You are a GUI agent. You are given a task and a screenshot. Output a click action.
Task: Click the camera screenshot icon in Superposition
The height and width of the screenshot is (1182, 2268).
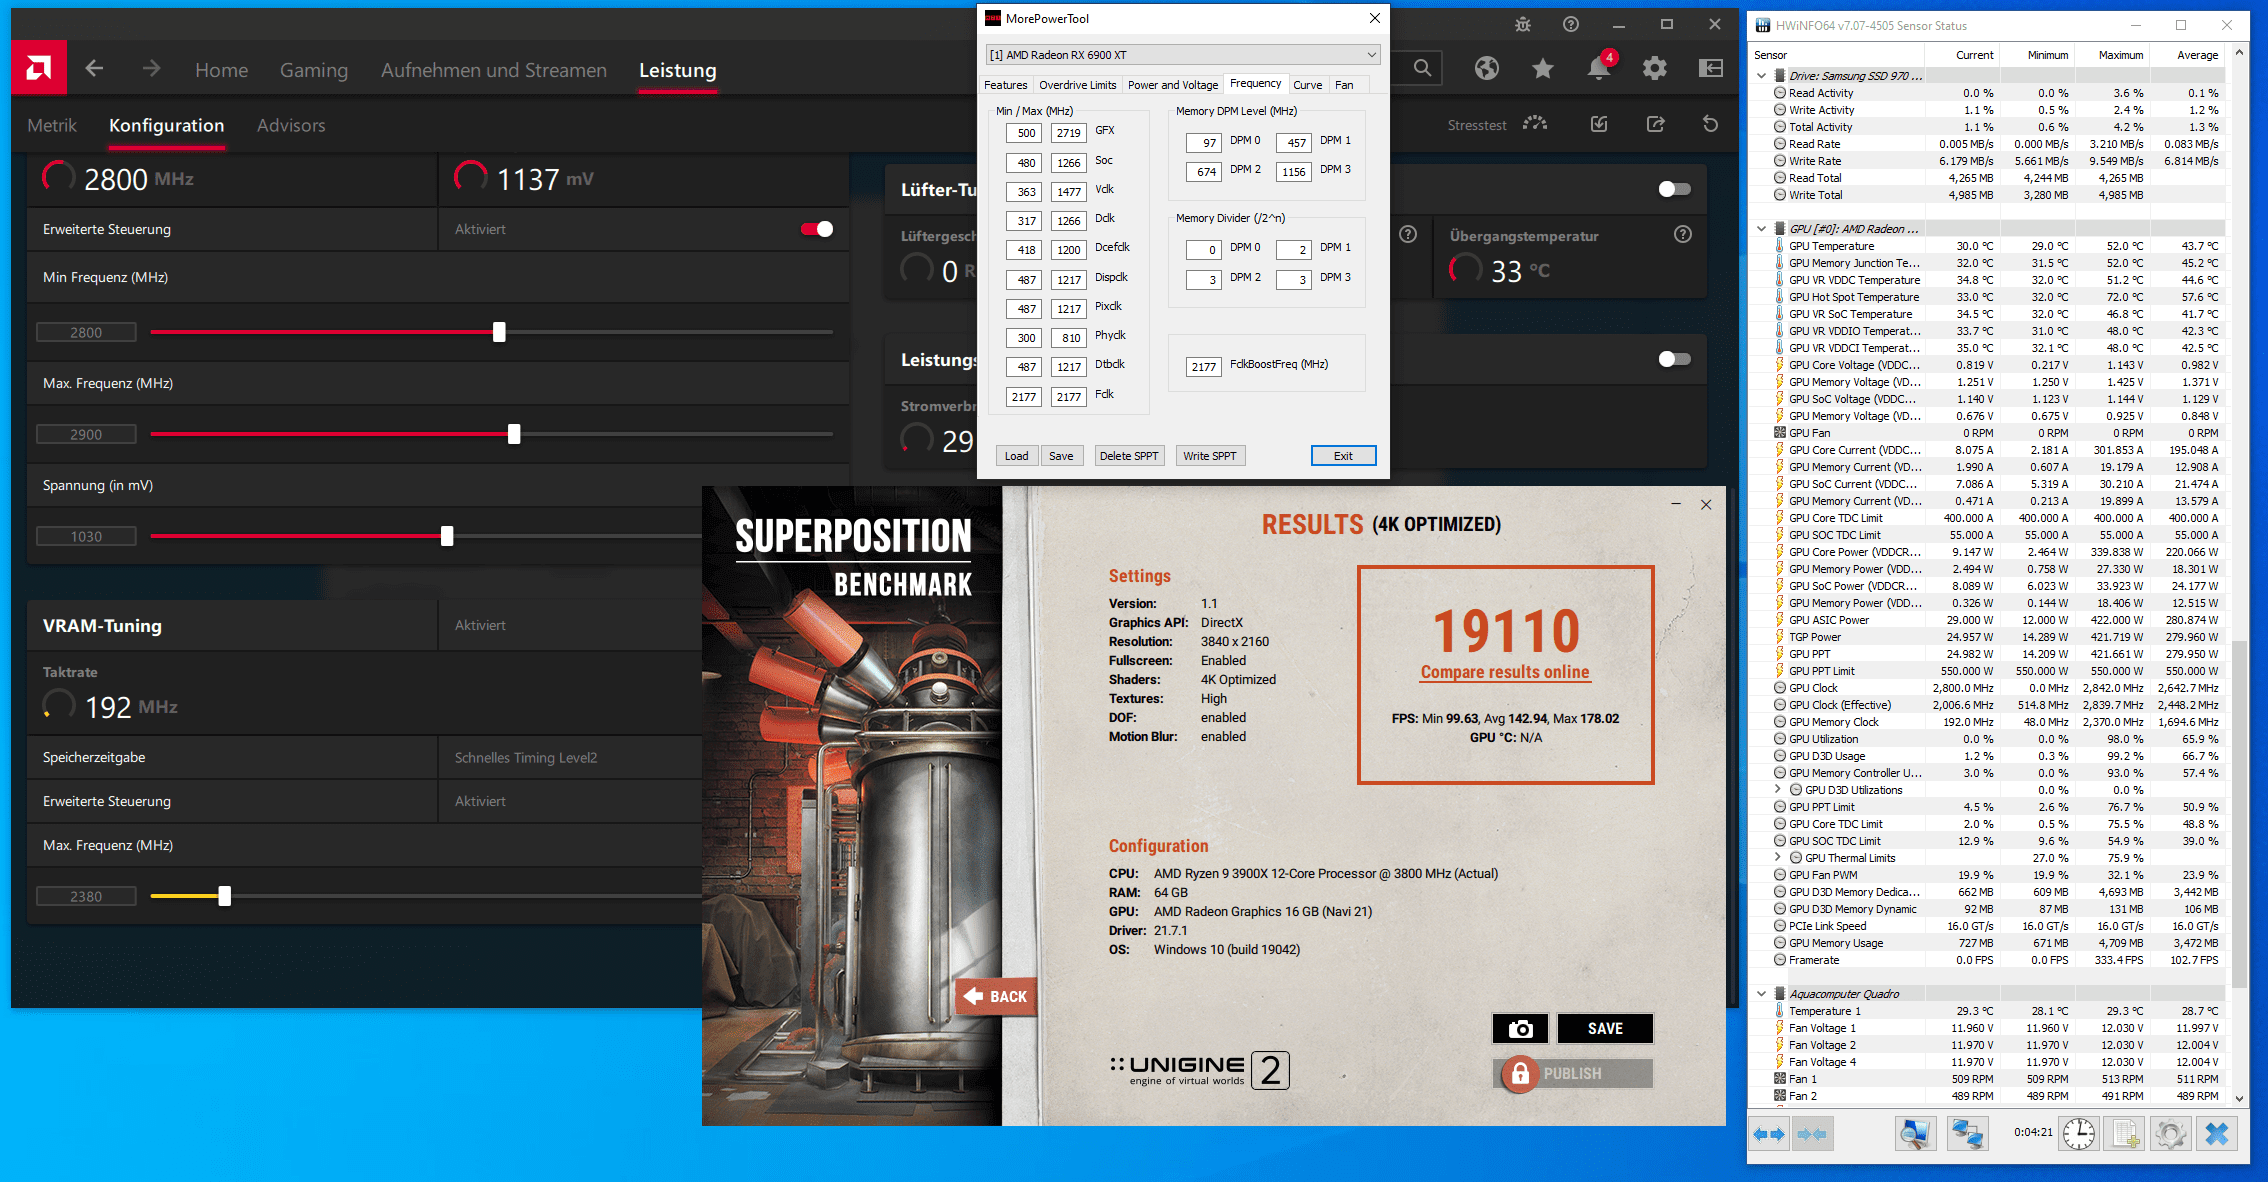1521,1028
